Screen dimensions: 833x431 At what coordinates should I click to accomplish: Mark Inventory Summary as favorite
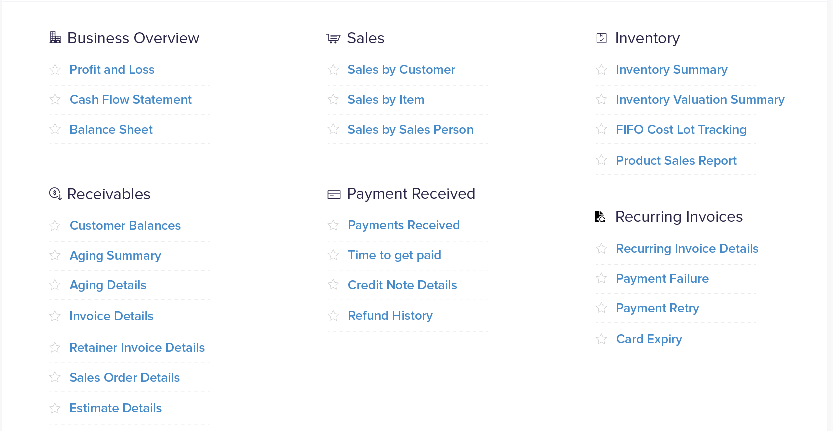(601, 70)
